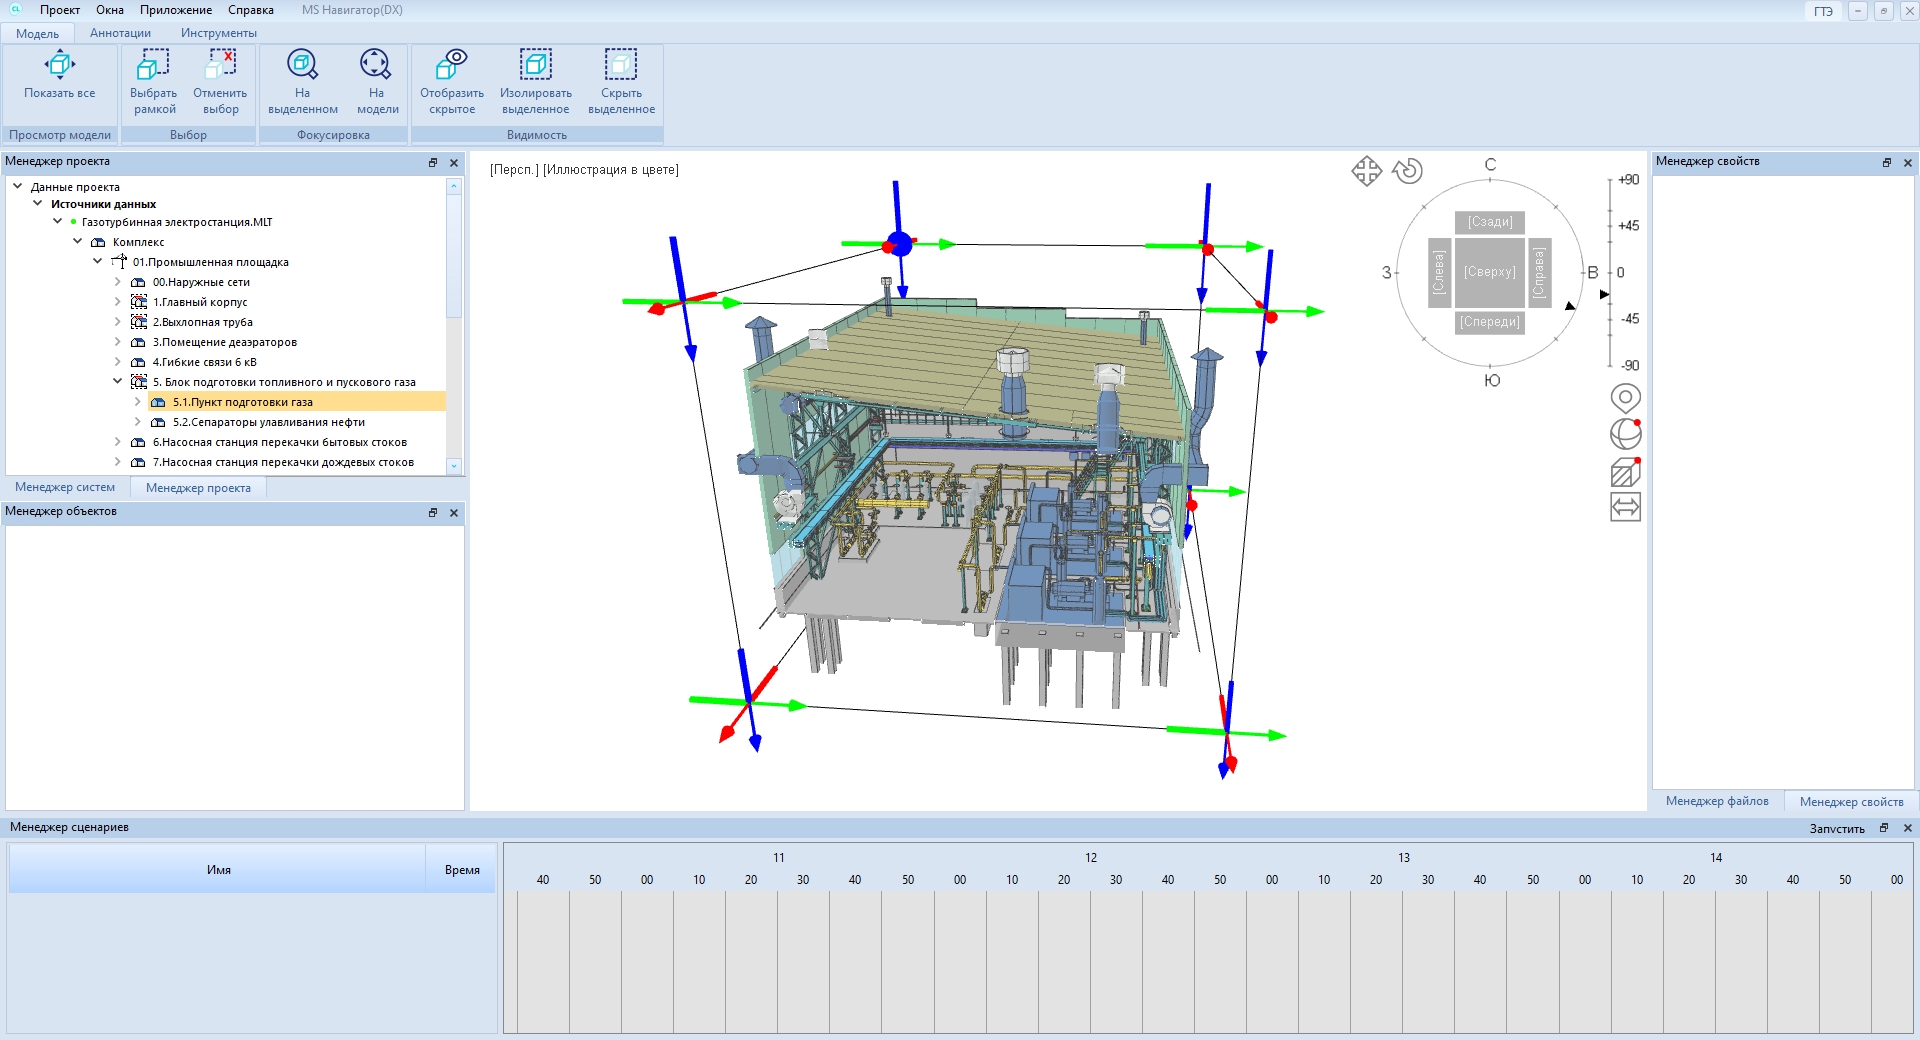Click the +45 mark on elevation slider
1920x1040 pixels.
[1628, 226]
